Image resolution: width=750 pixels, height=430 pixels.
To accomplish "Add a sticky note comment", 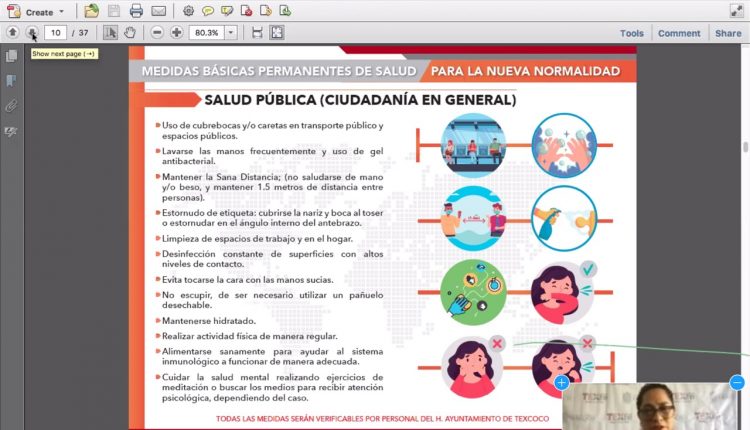I will point(208,12).
